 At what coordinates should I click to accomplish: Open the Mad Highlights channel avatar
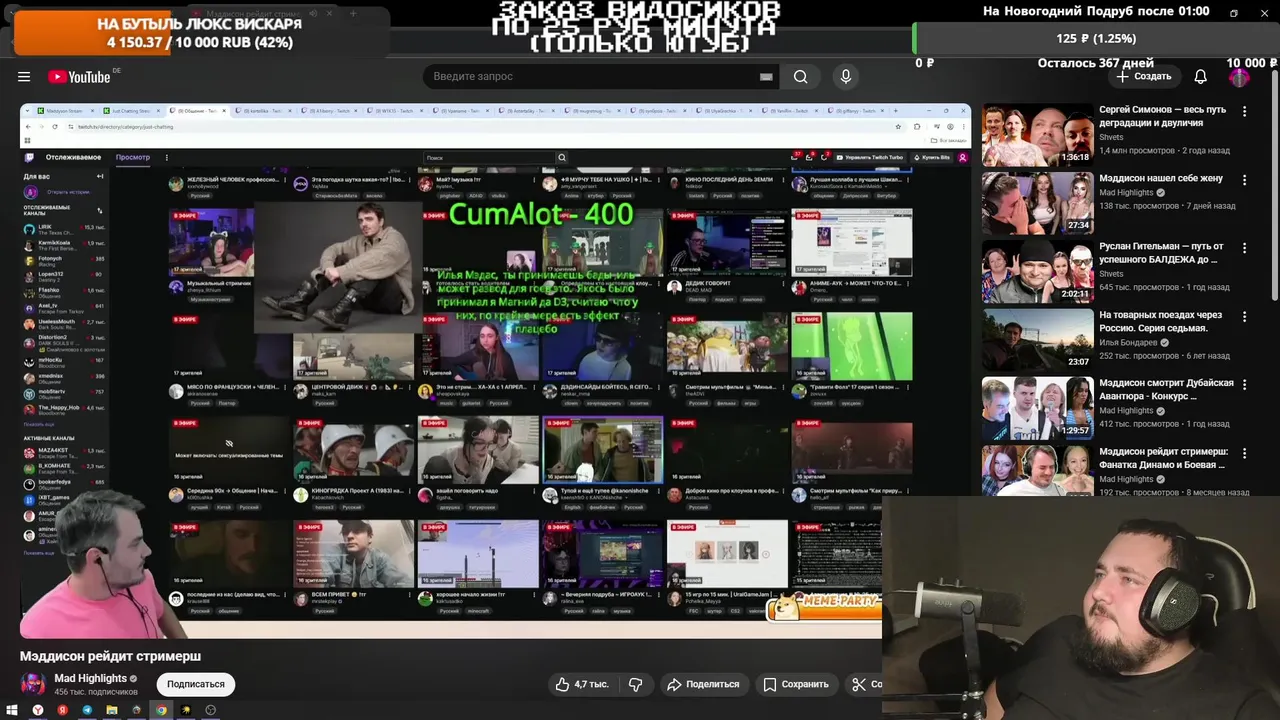pyautogui.click(x=33, y=684)
